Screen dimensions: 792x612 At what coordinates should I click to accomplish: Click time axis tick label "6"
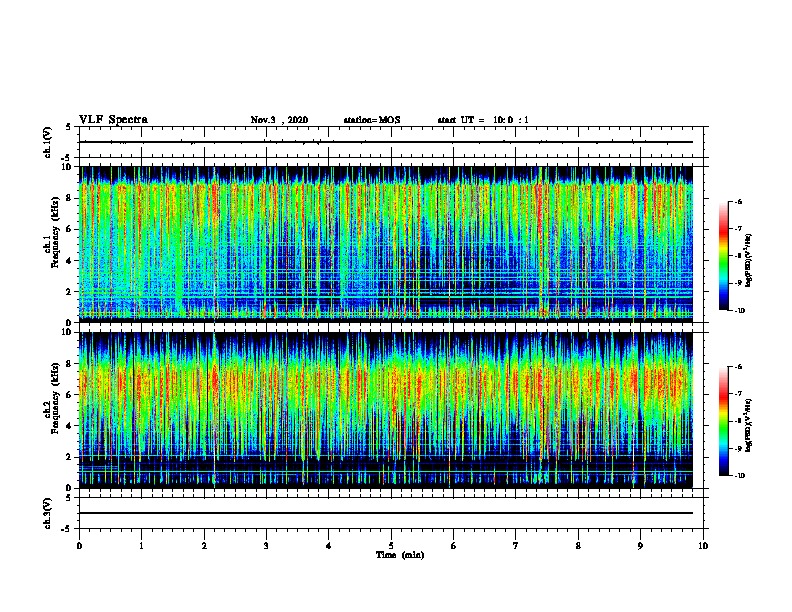pos(454,546)
